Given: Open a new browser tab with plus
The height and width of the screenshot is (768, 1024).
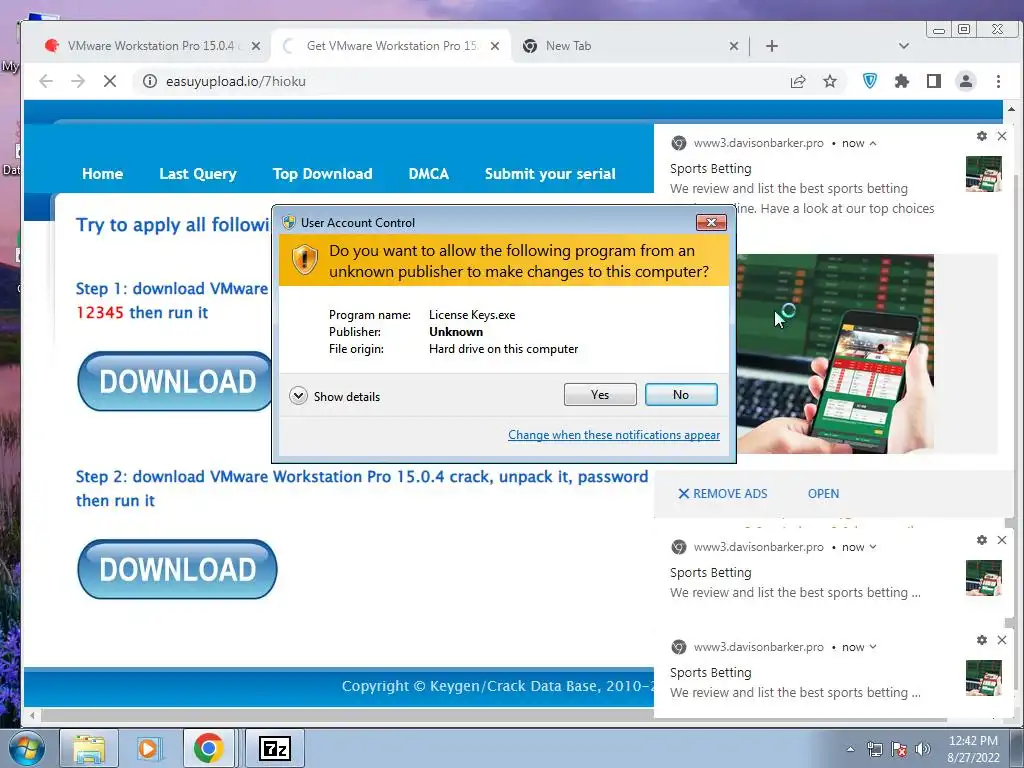Looking at the screenshot, I should pos(771,46).
